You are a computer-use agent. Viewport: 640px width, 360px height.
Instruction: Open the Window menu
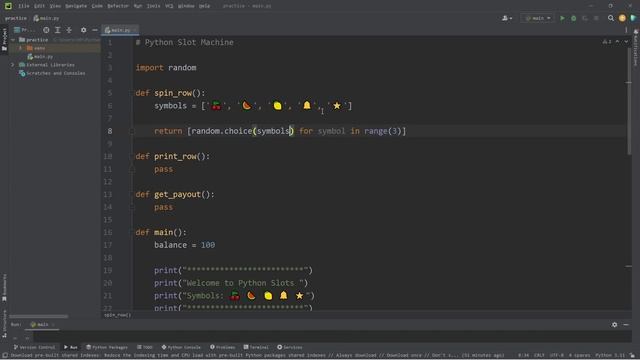pos(186,6)
